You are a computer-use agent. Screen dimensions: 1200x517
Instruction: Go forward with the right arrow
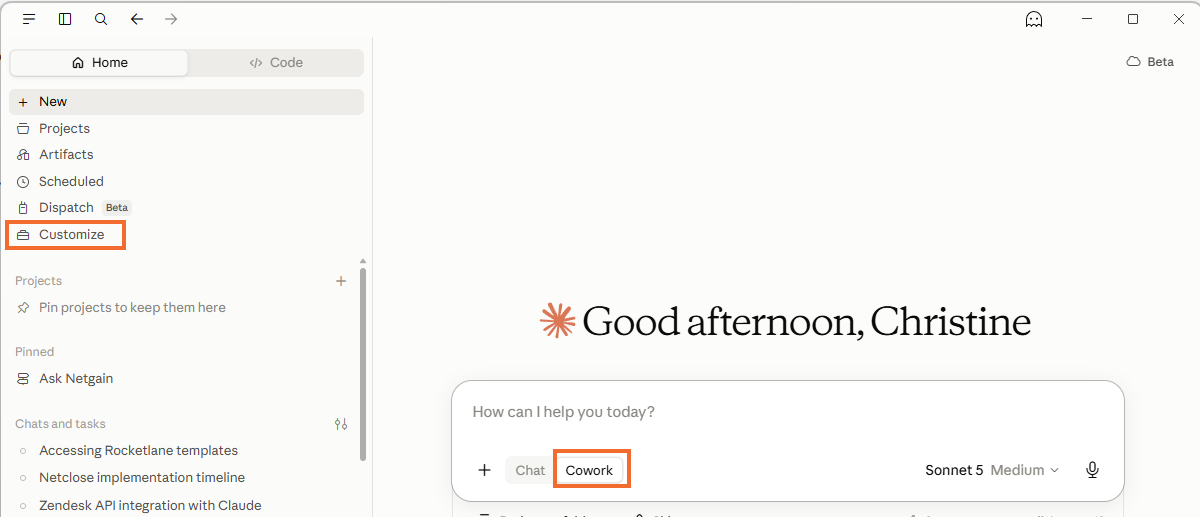171,19
